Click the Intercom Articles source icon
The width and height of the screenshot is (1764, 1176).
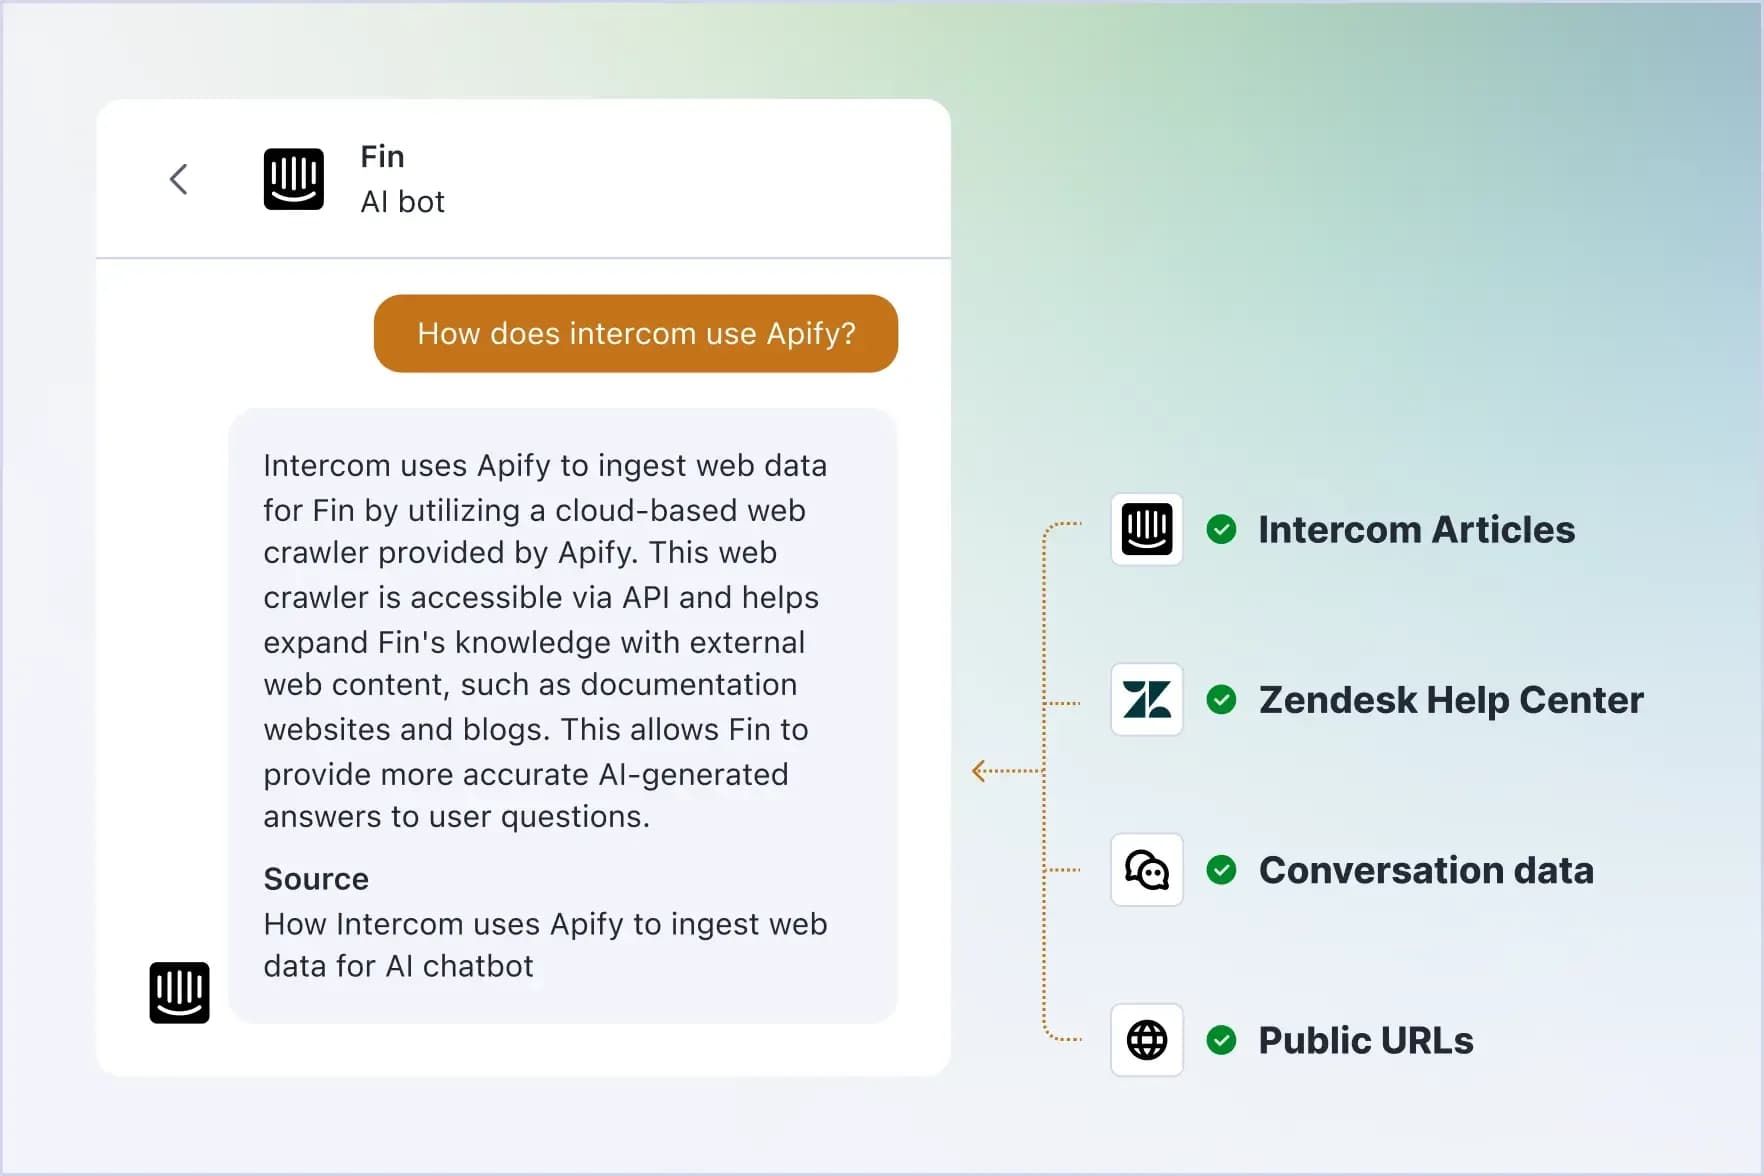1147,530
